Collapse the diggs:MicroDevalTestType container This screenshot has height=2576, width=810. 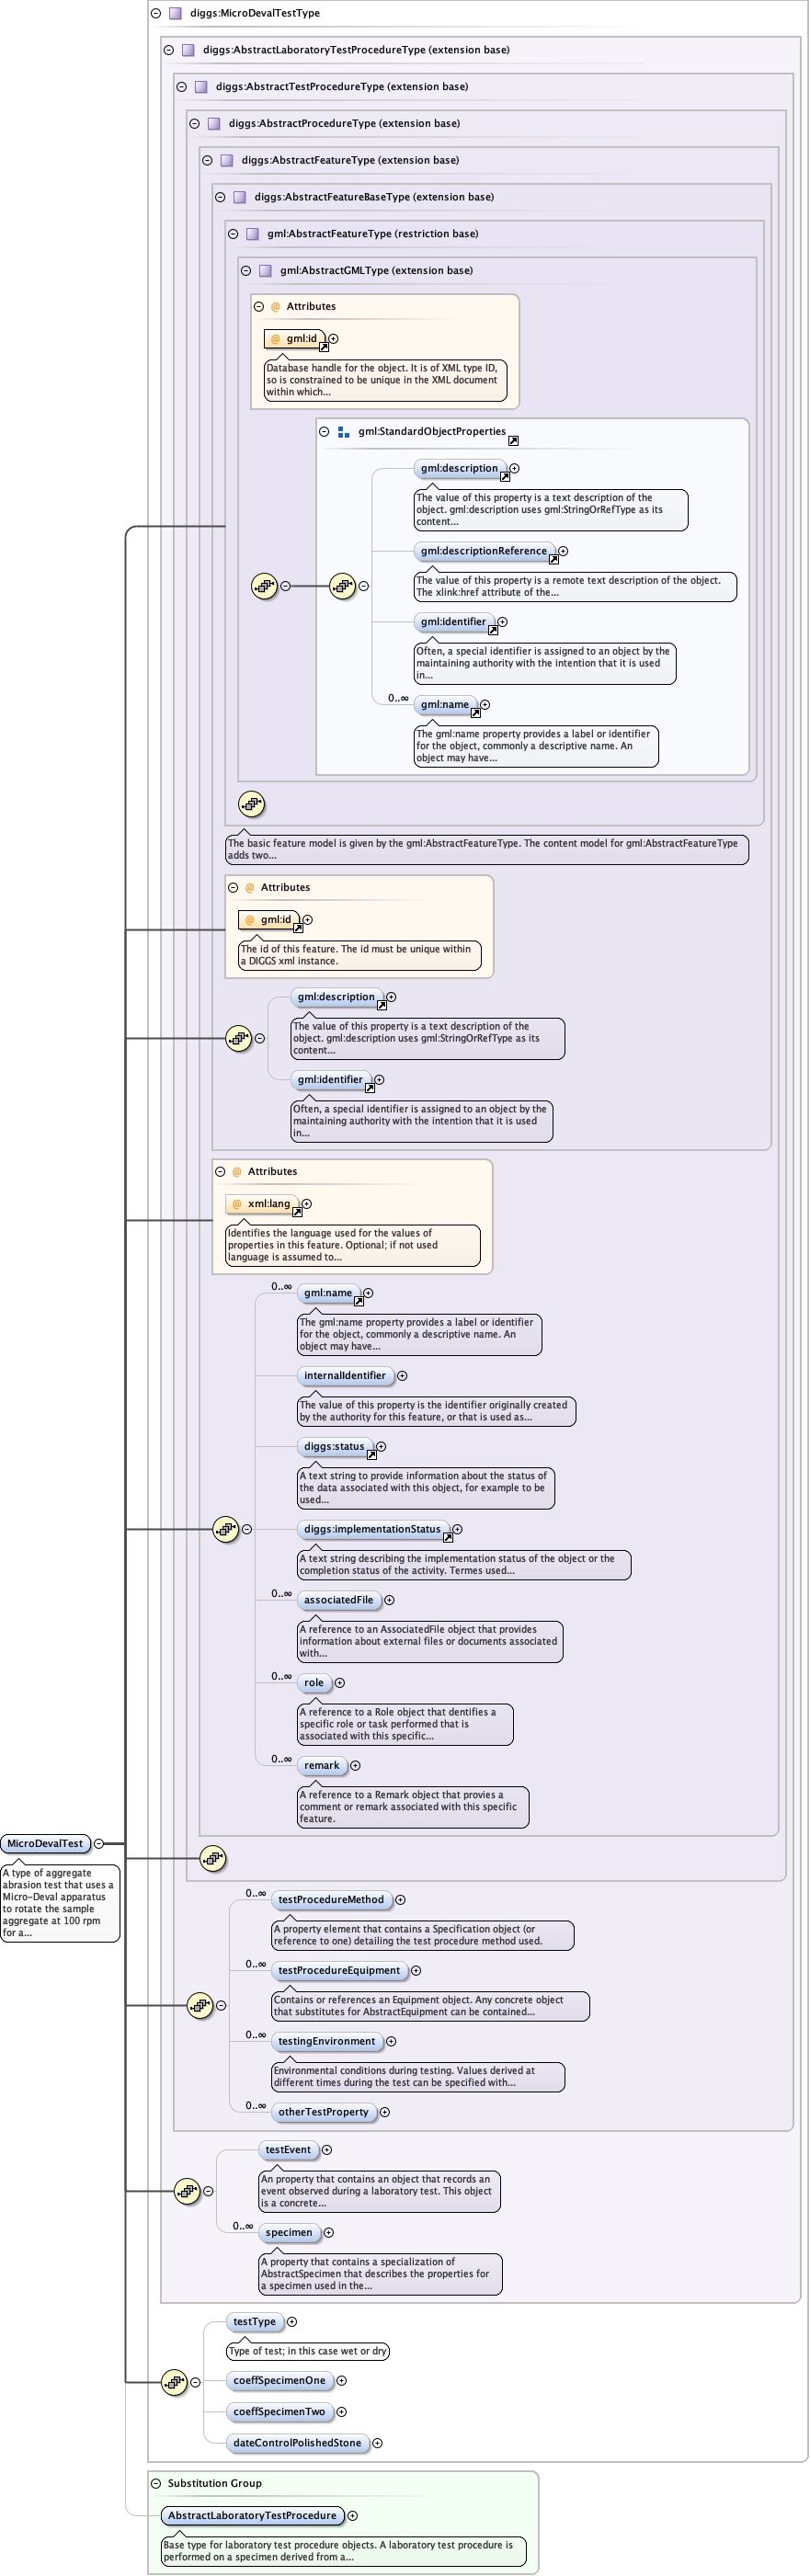pyautogui.click(x=155, y=13)
